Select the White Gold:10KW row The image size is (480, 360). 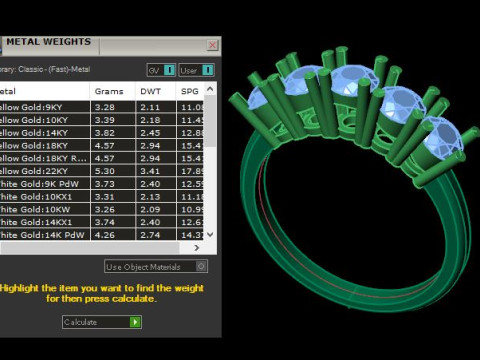click(x=102, y=209)
